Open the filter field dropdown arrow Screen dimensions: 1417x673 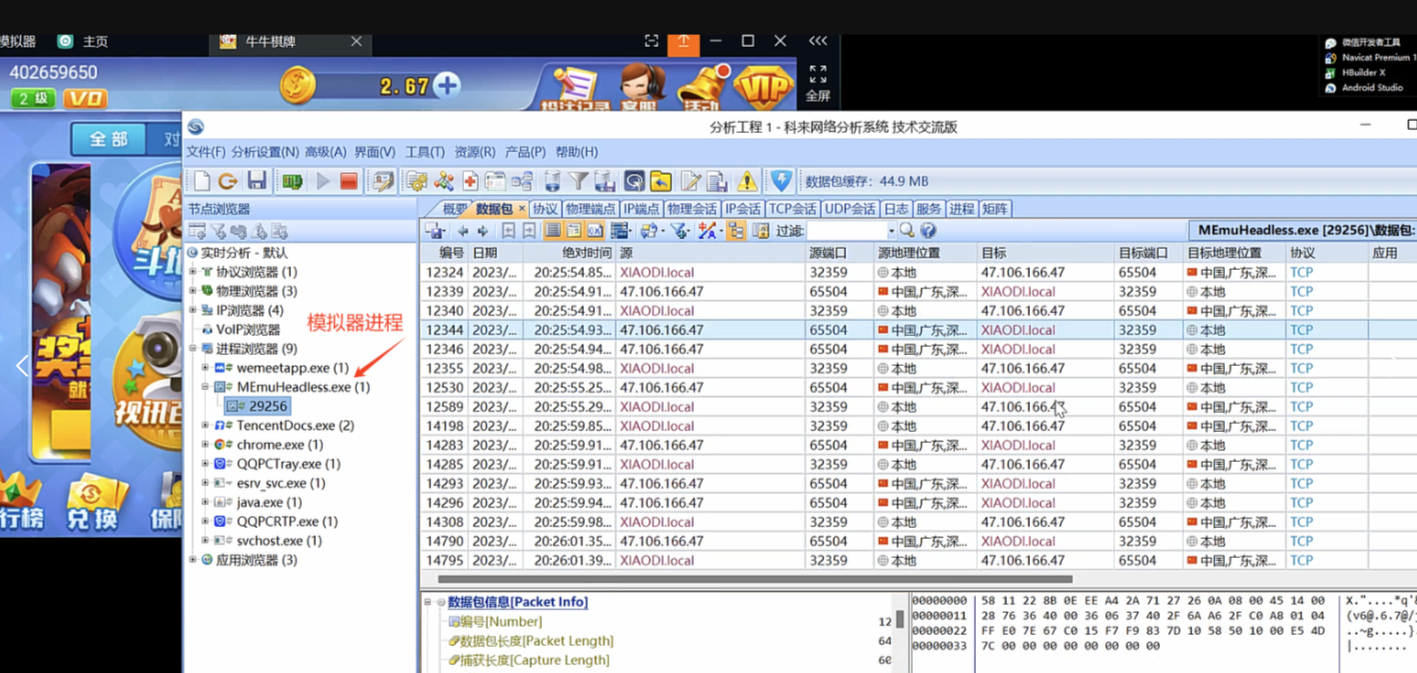tap(891, 231)
